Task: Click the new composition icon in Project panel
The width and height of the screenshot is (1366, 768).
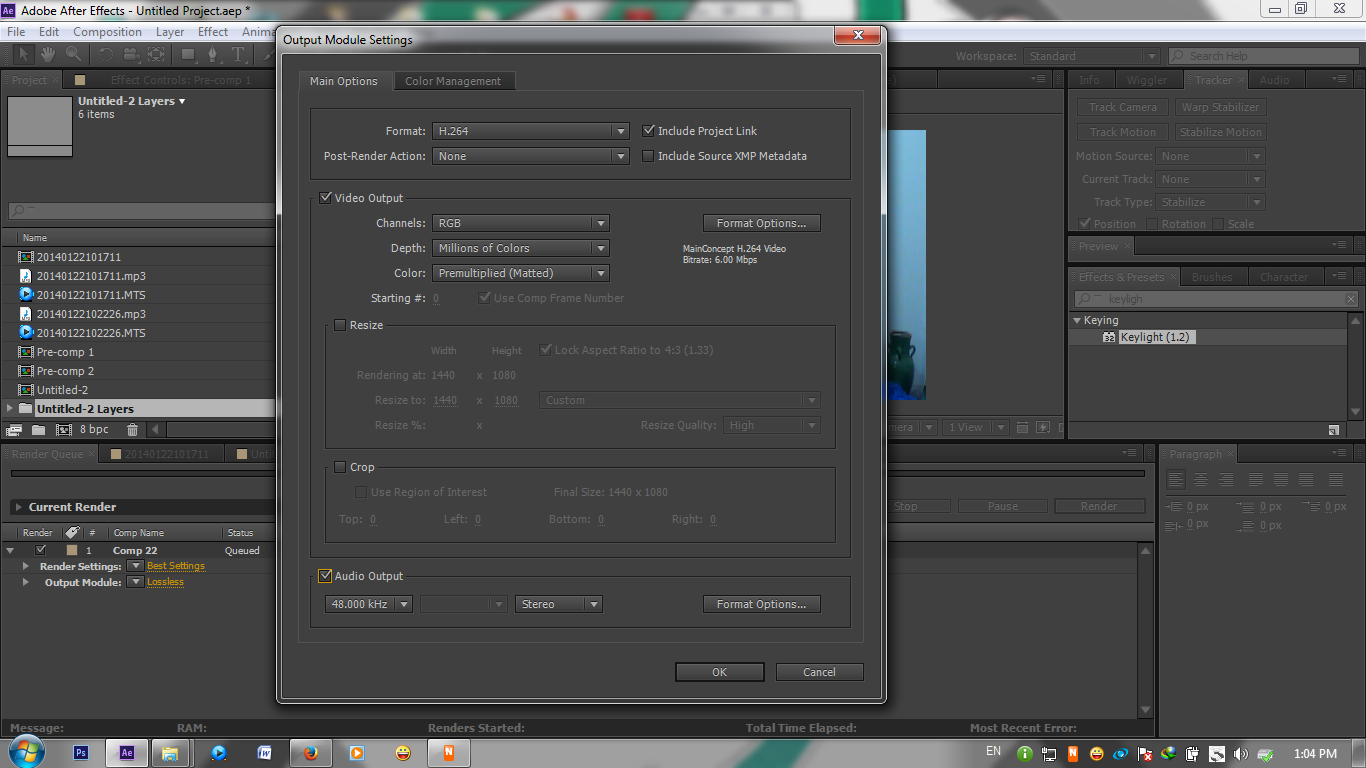Action: (x=64, y=430)
